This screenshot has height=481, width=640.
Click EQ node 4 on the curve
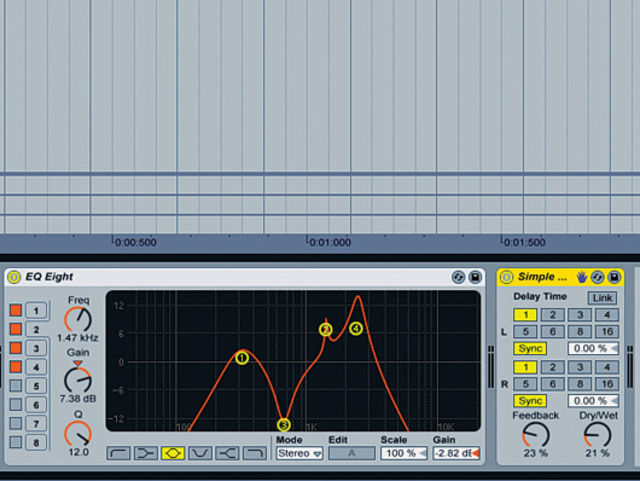tap(356, 328)
